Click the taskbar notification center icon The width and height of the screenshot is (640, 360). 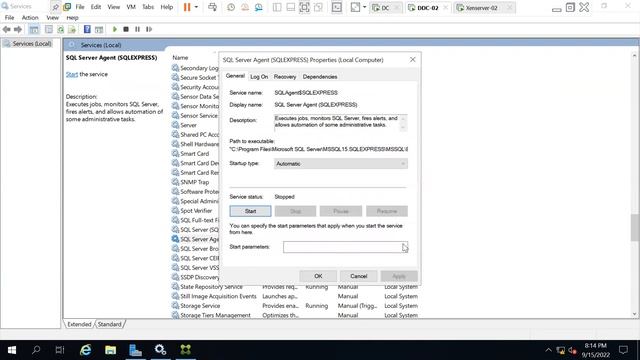coord(623,350)
